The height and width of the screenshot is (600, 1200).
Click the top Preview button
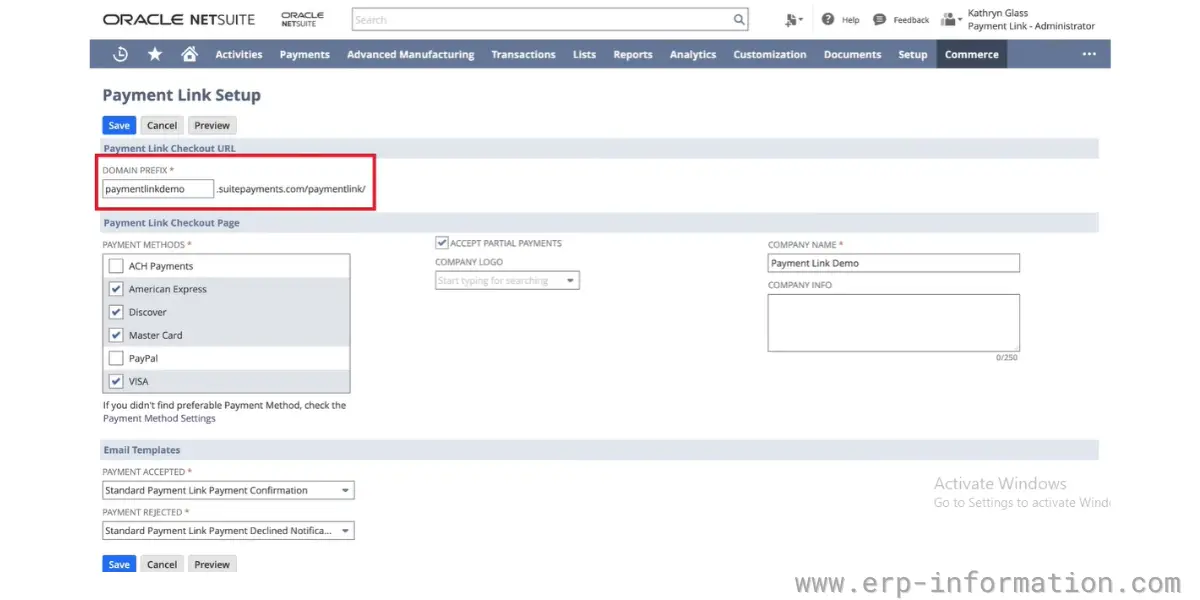coord(212,125)
